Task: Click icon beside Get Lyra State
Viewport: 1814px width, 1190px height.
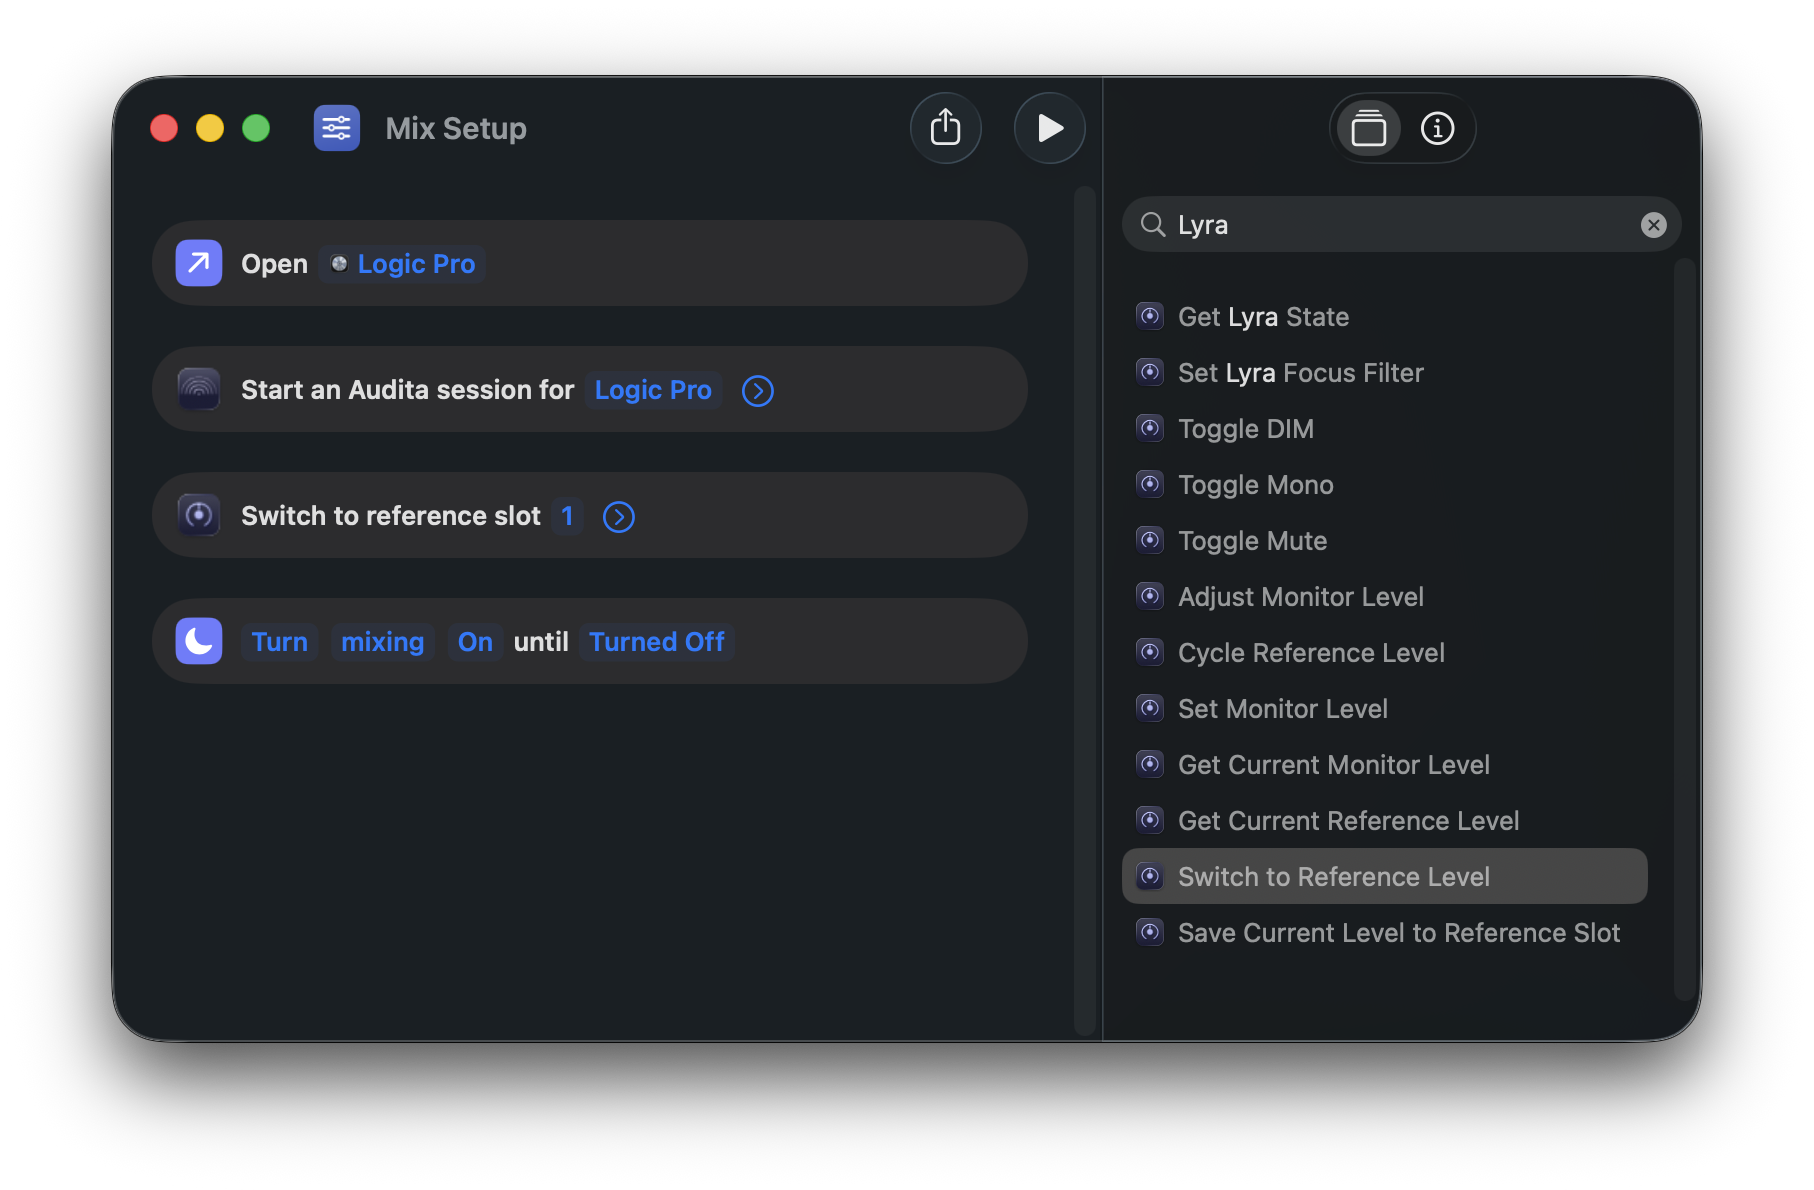Action: pyautogui.click(x=1150, y=316)
